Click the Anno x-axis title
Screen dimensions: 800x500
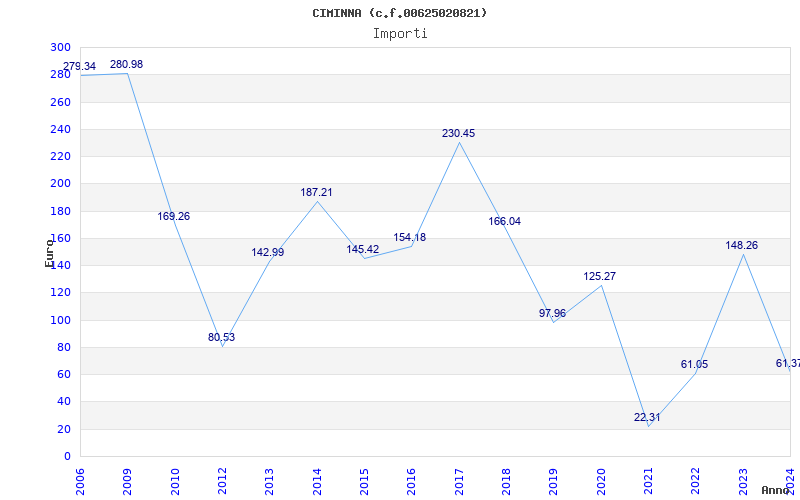776,490
